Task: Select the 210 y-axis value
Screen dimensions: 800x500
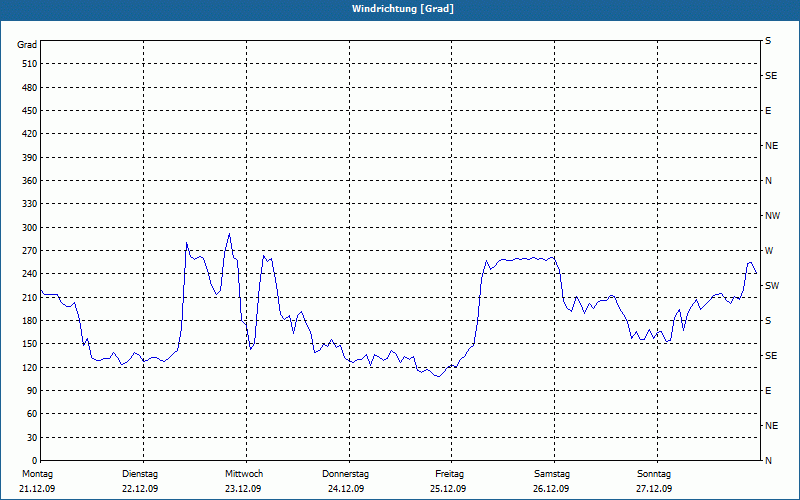Action: (30, 297)
